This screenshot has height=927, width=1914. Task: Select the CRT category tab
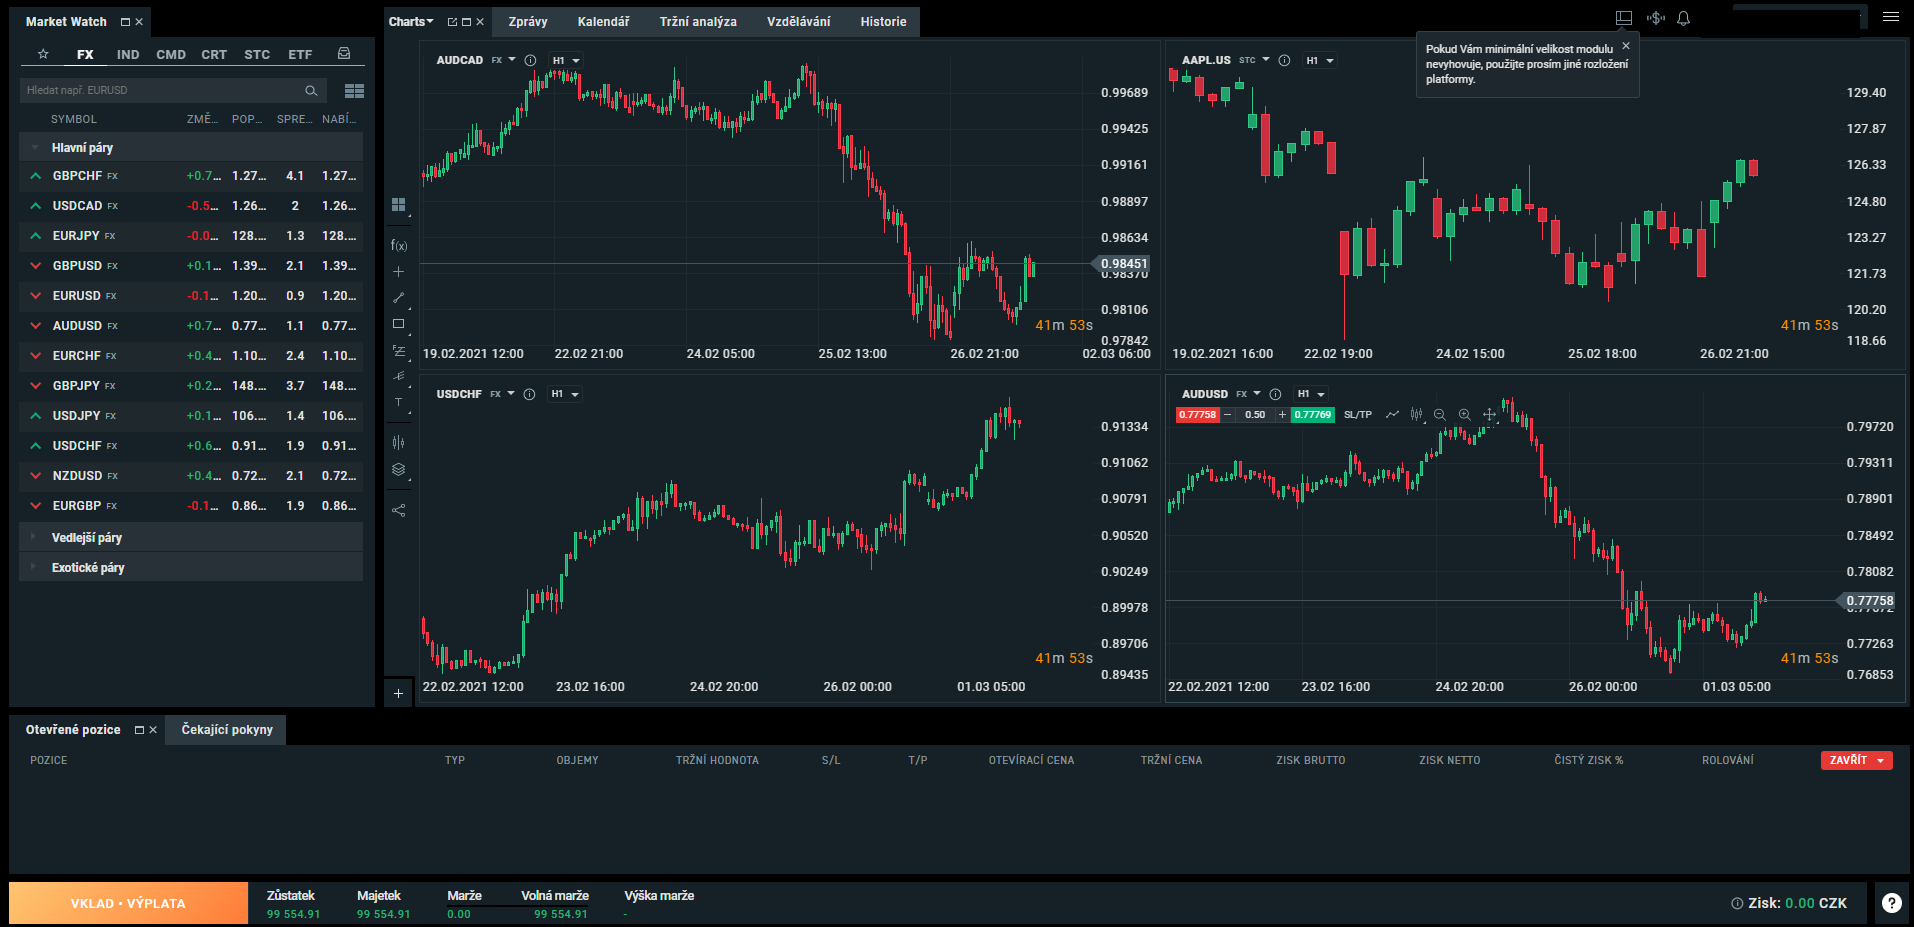coord(214,54)
